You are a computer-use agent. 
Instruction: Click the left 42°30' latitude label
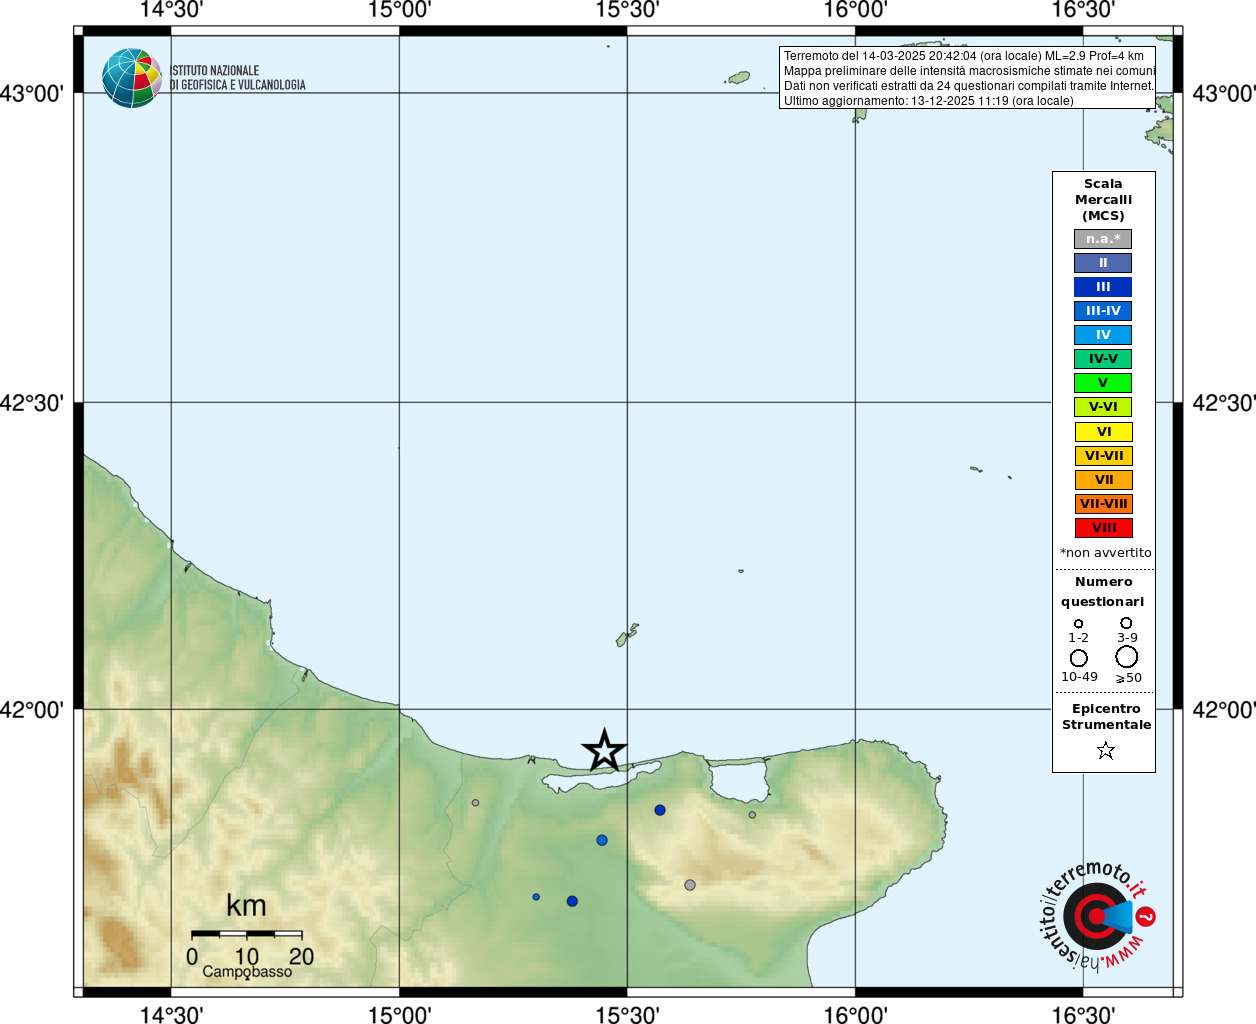click(32, 403)
